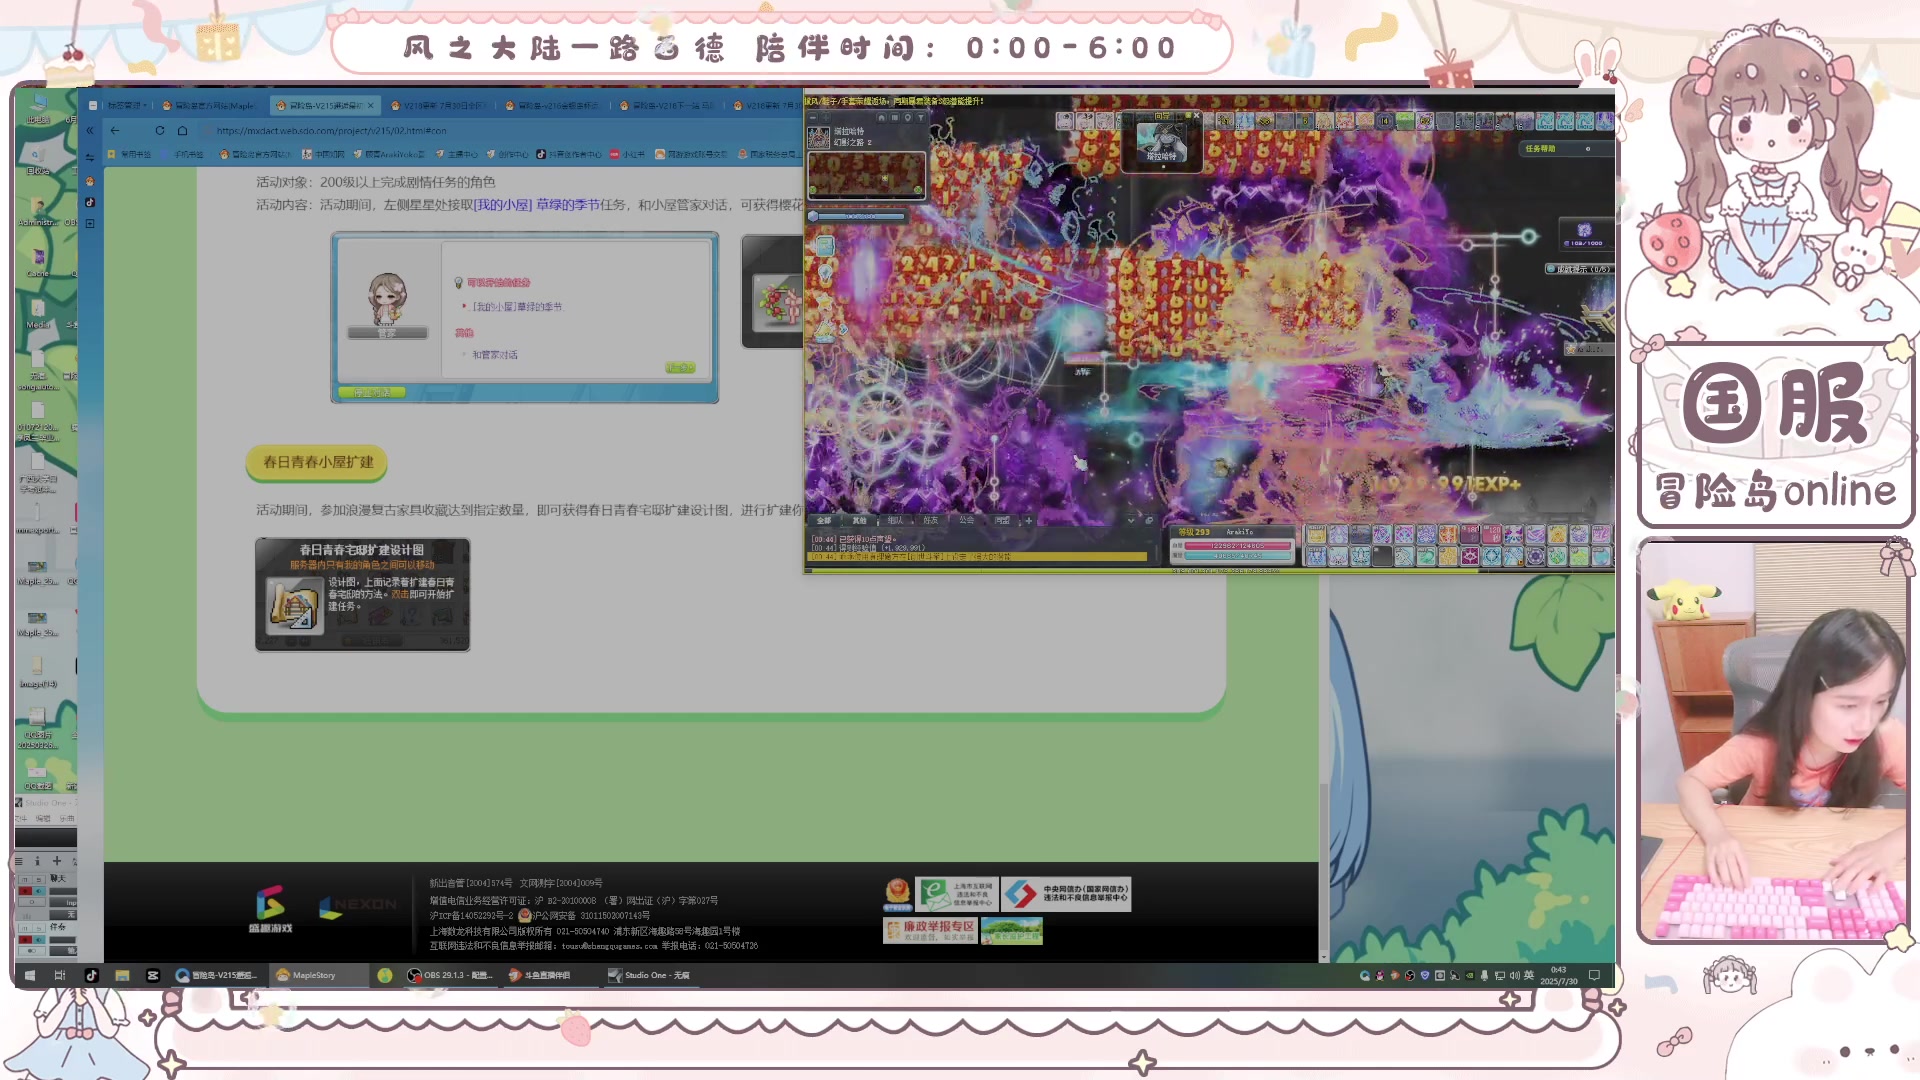Select the 公会 chat tab in MapleStory
This screenshot has height=1080, width=1920.
(x=967, y=520)
